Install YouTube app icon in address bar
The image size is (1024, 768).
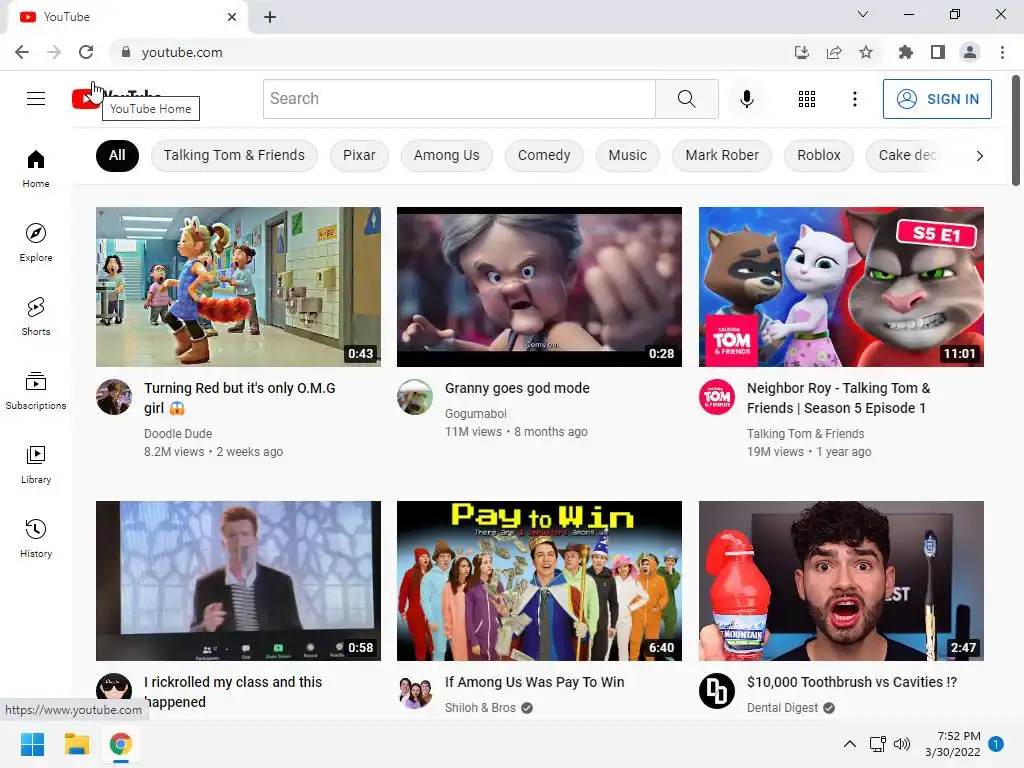[x=802, y=52]
